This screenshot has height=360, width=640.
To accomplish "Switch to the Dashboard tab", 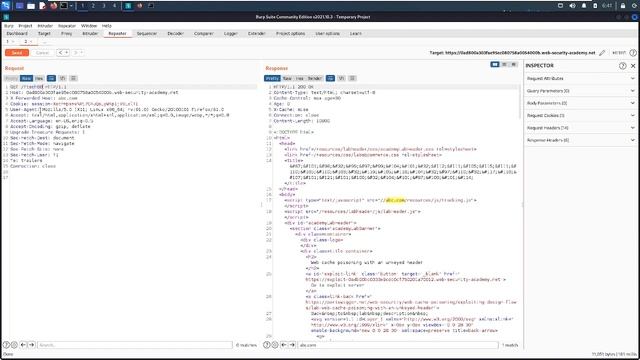I will [x=17, y=33].
